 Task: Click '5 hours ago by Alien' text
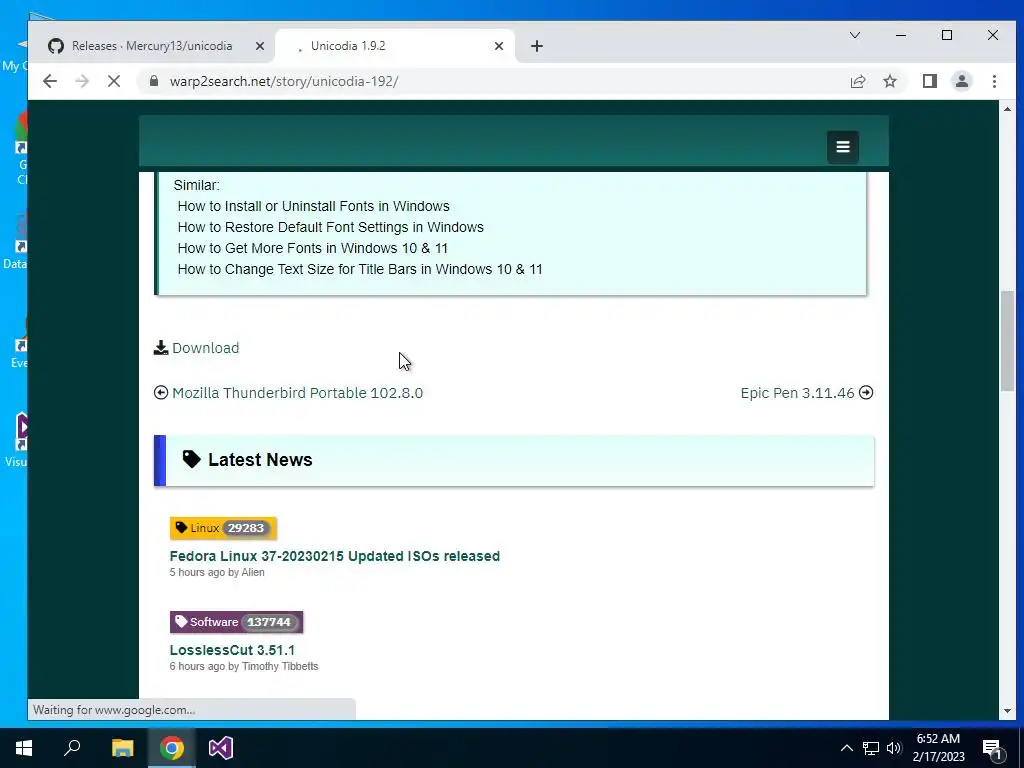click(217, 573)
